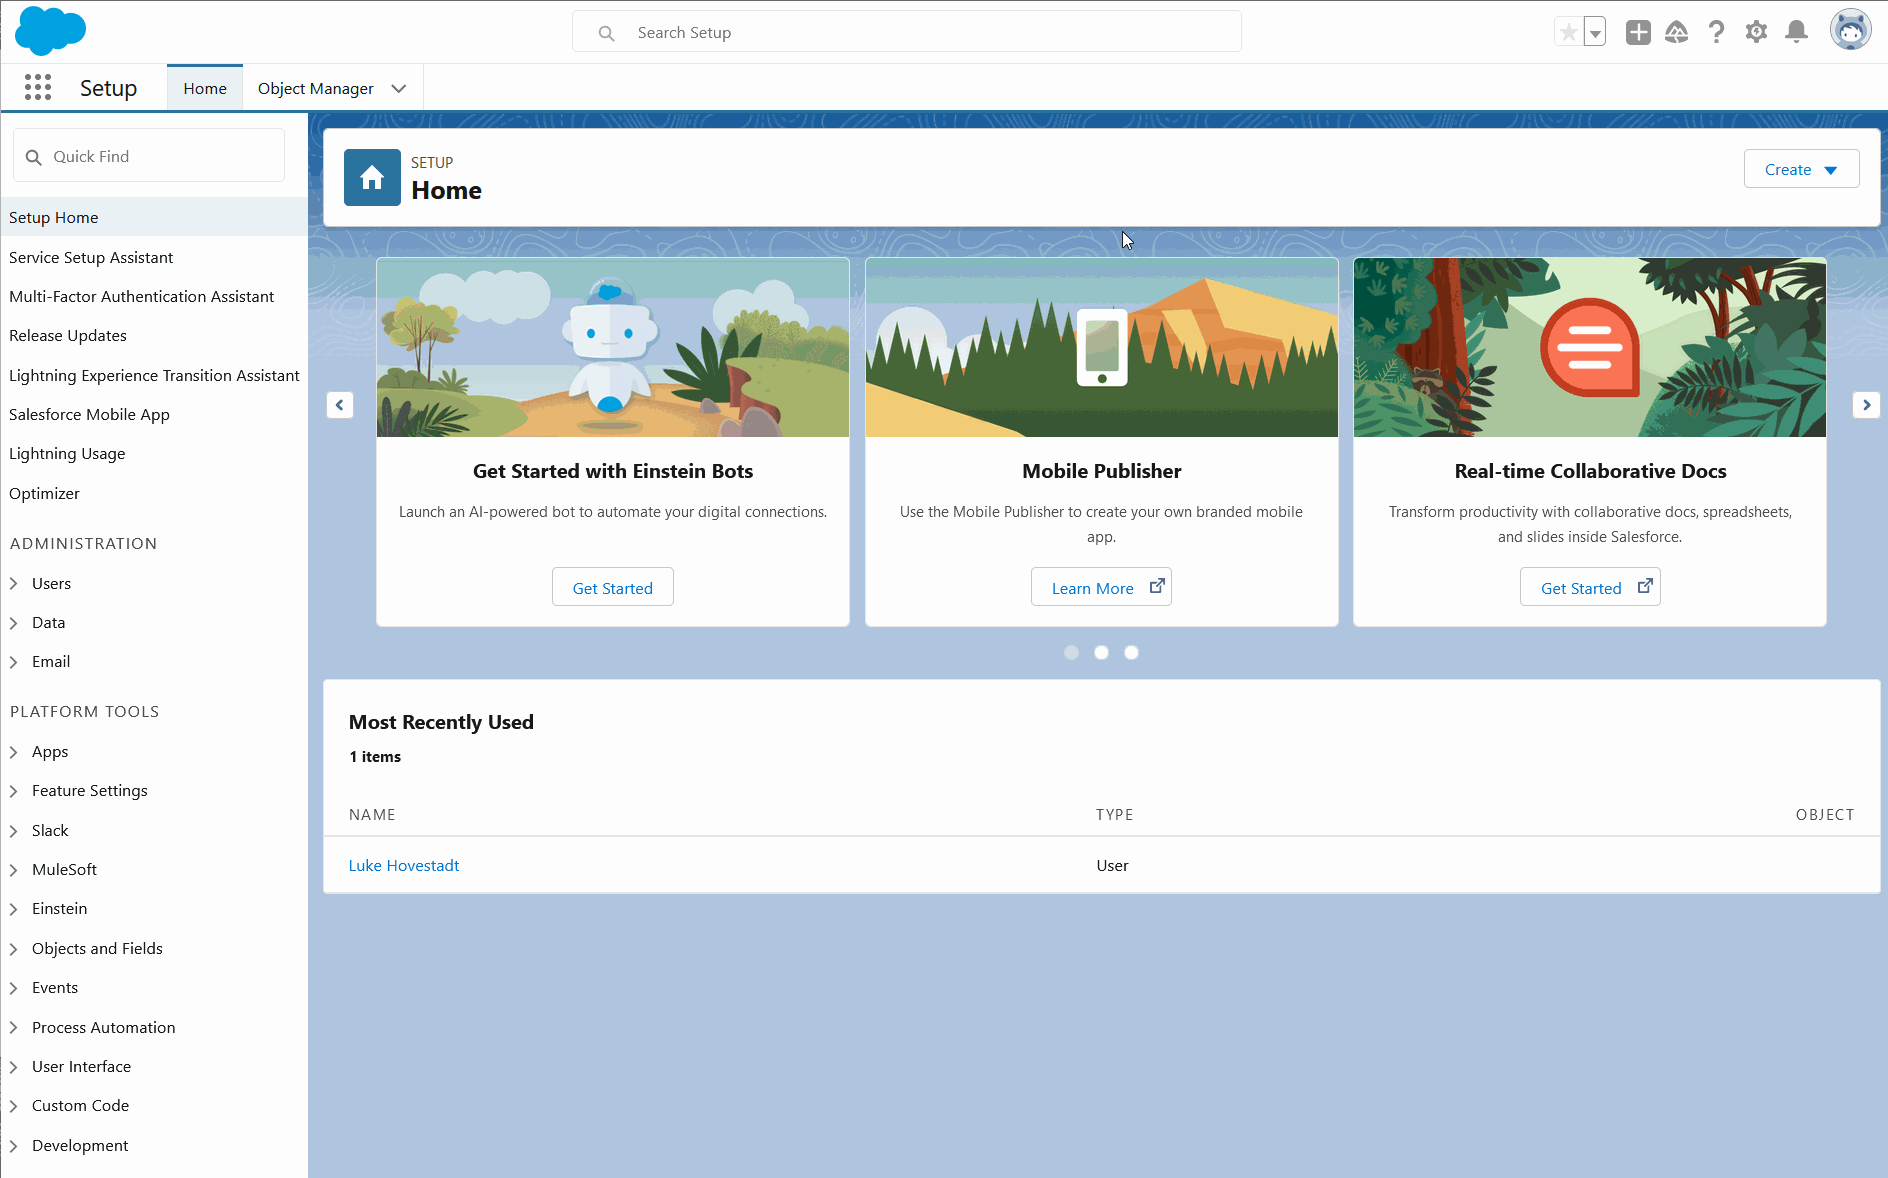Open Service Setup Assistant
This screenshot has width=1888, height=1178.
[x=91, y=257]
